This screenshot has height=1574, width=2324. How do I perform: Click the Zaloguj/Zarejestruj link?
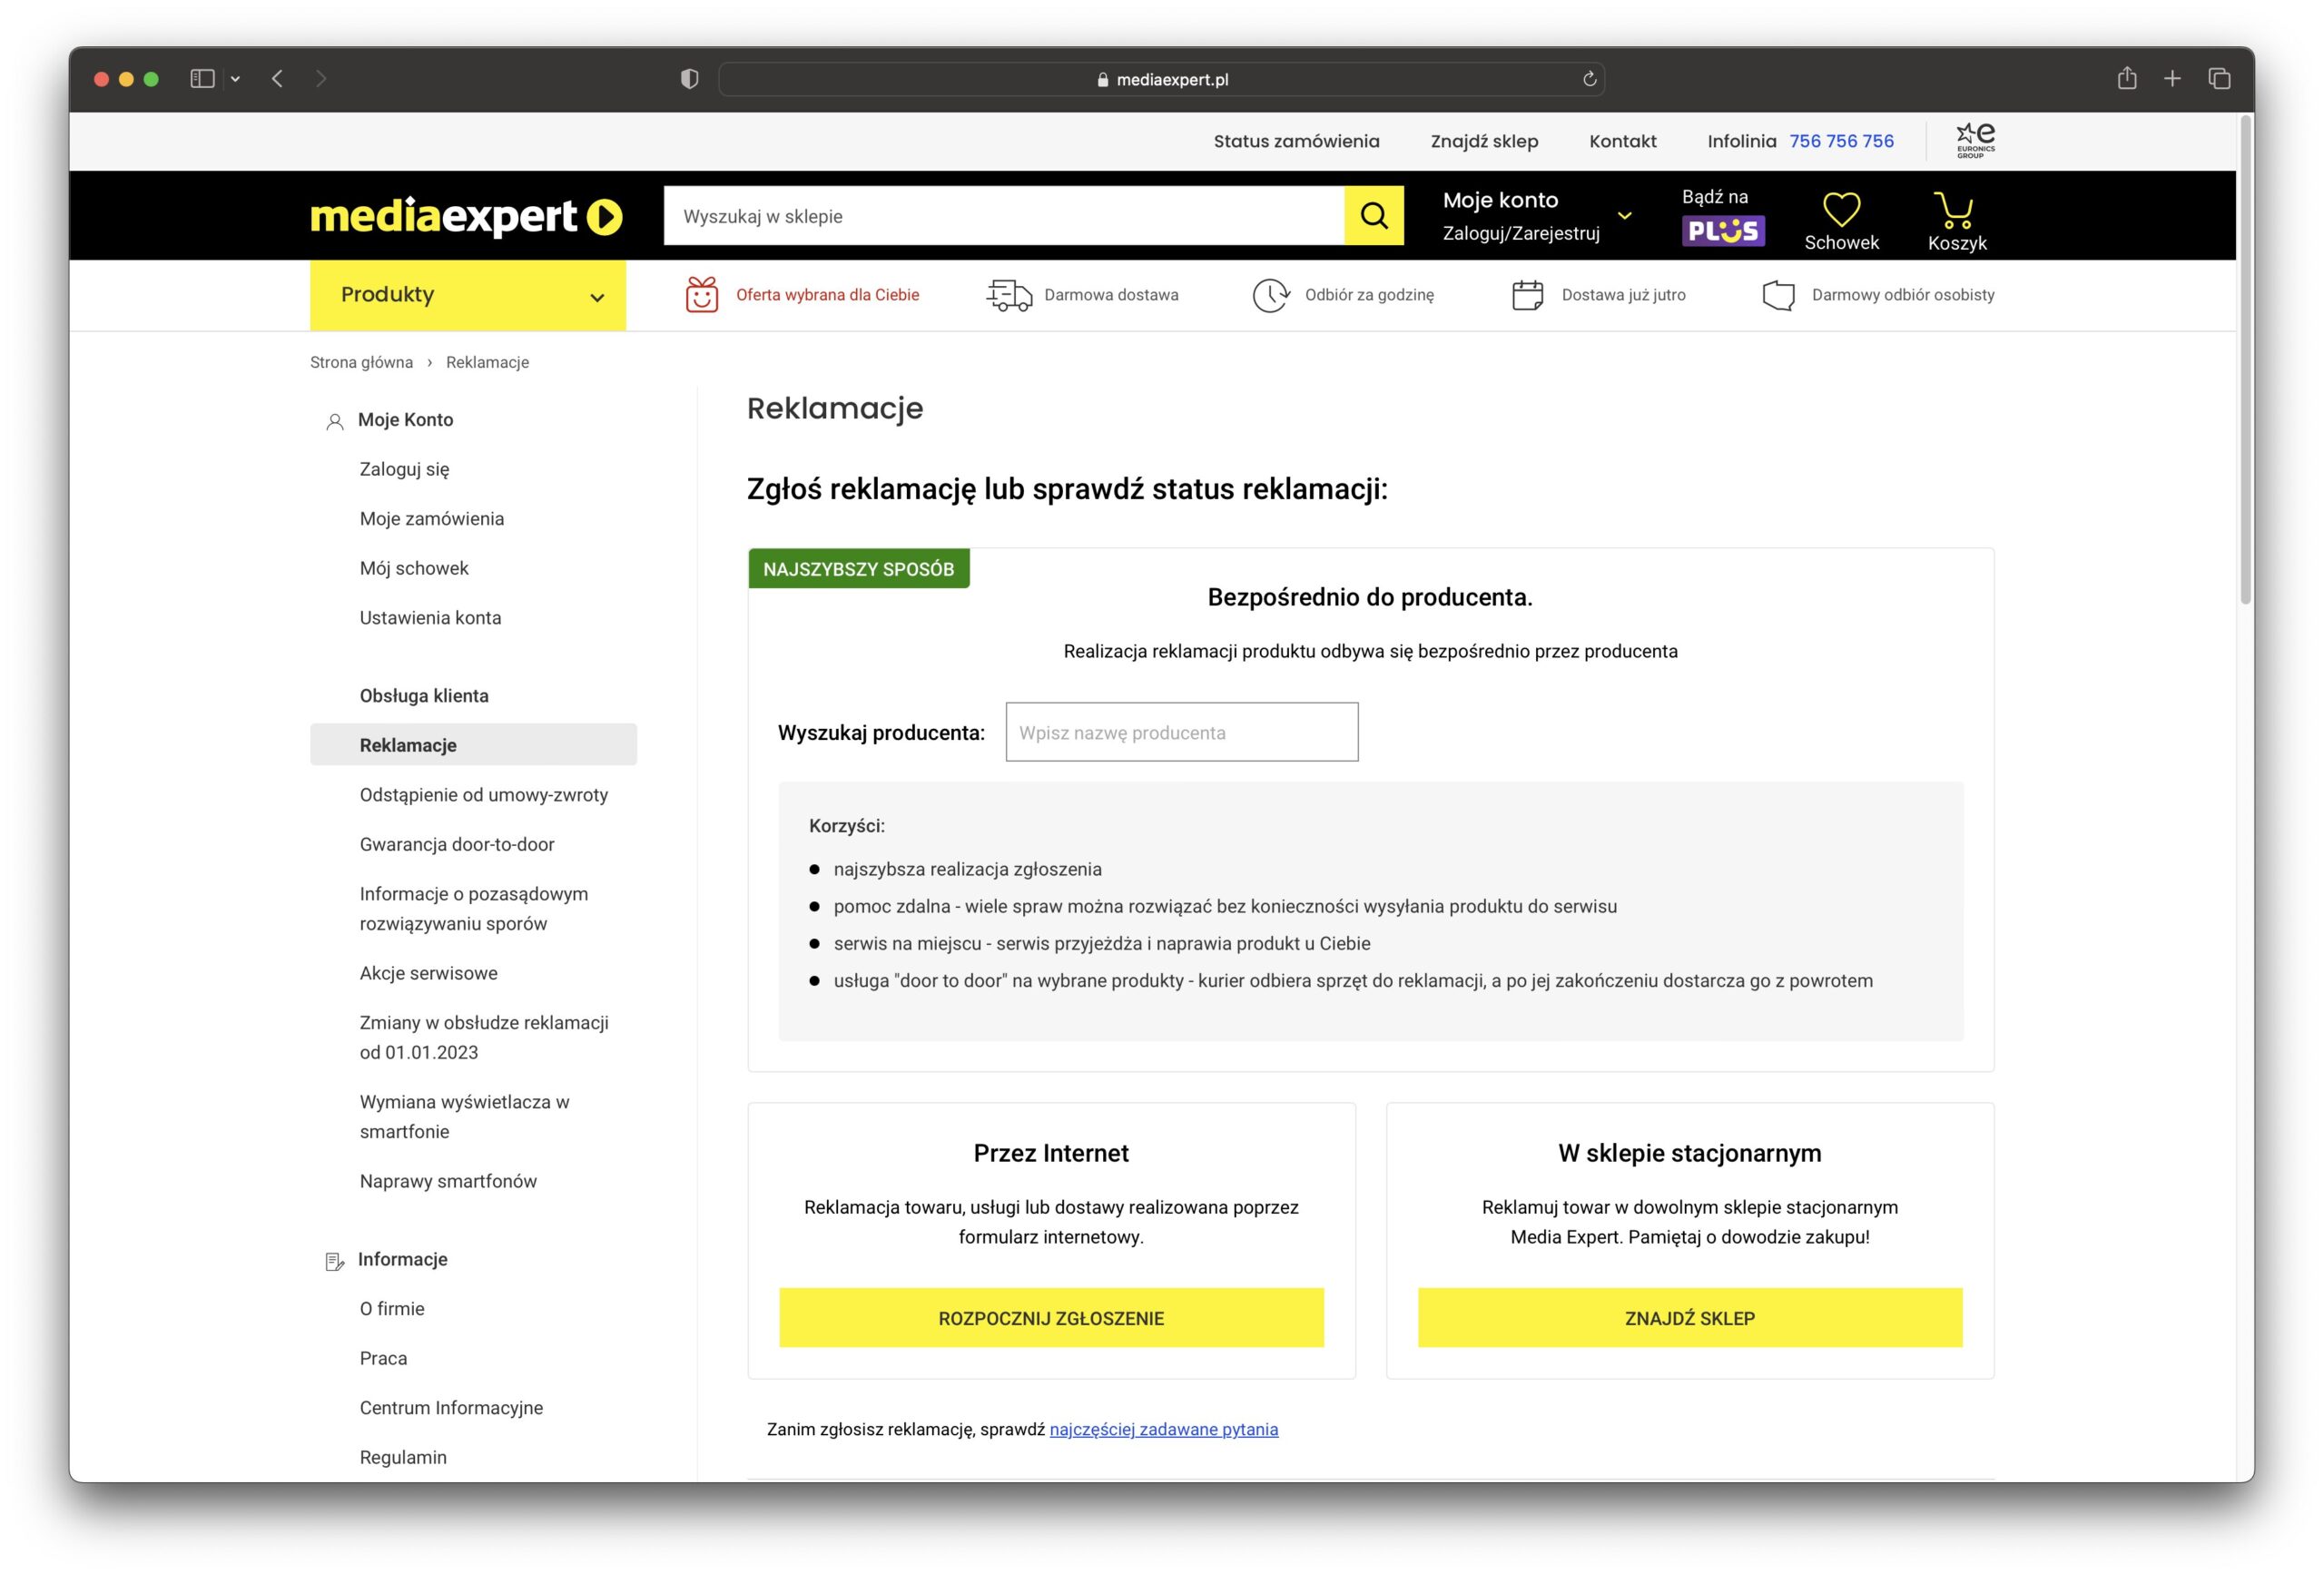pyautogui.click(x=1521, y=233)
